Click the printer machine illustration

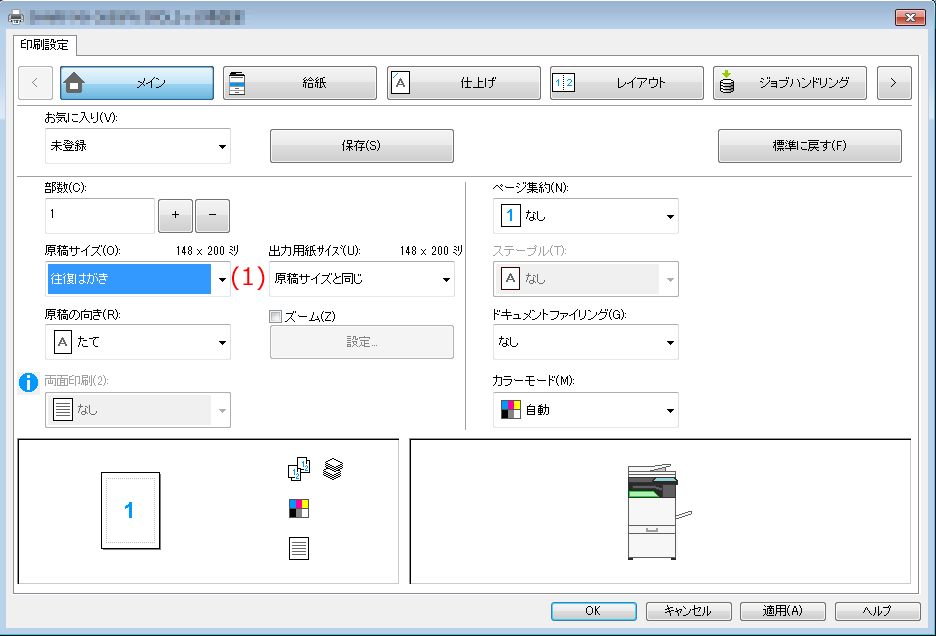(x=658, y=512)
